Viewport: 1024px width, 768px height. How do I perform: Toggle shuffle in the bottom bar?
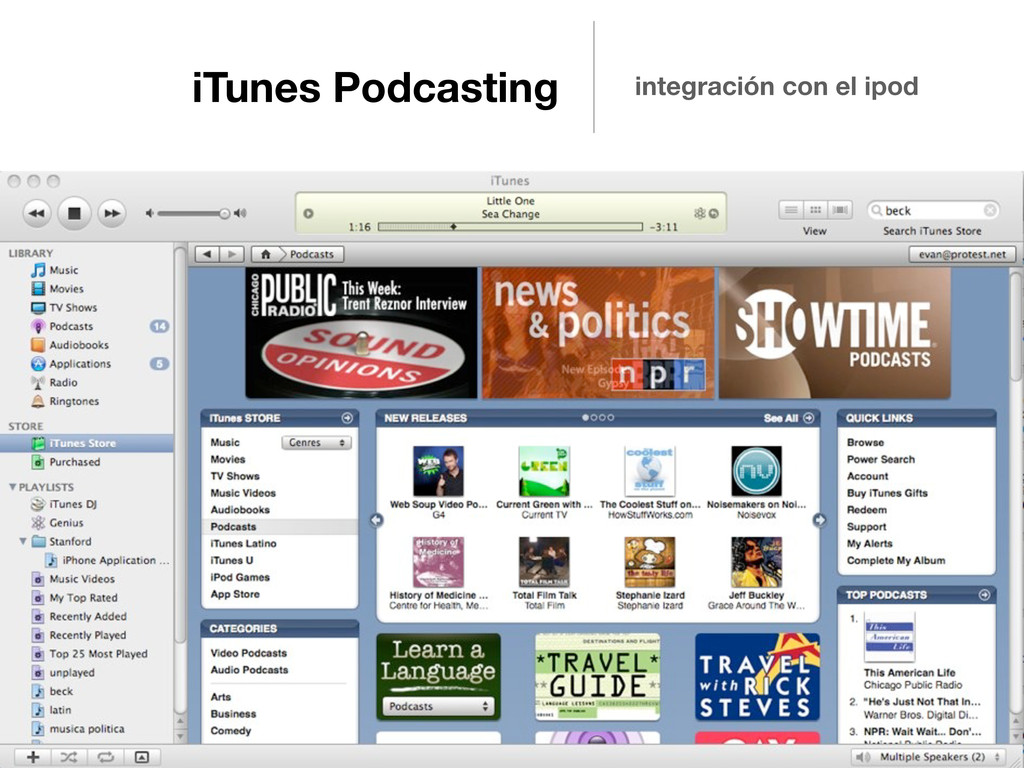(x=69, y=757)
